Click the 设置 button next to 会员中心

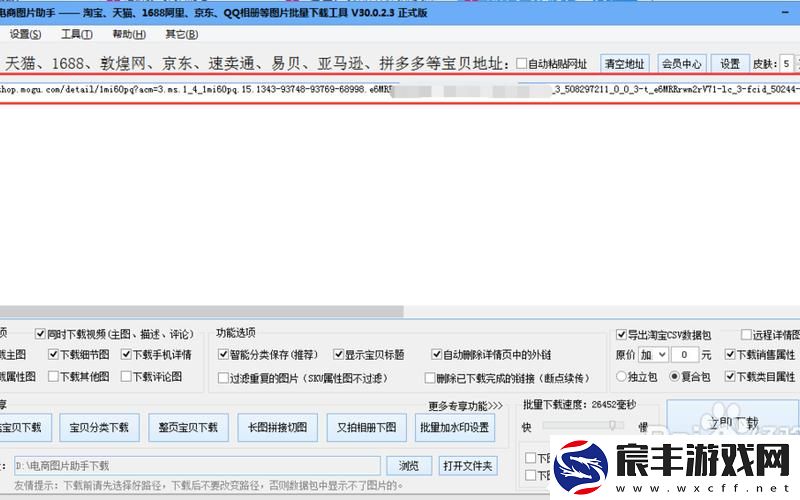point(730,64)
